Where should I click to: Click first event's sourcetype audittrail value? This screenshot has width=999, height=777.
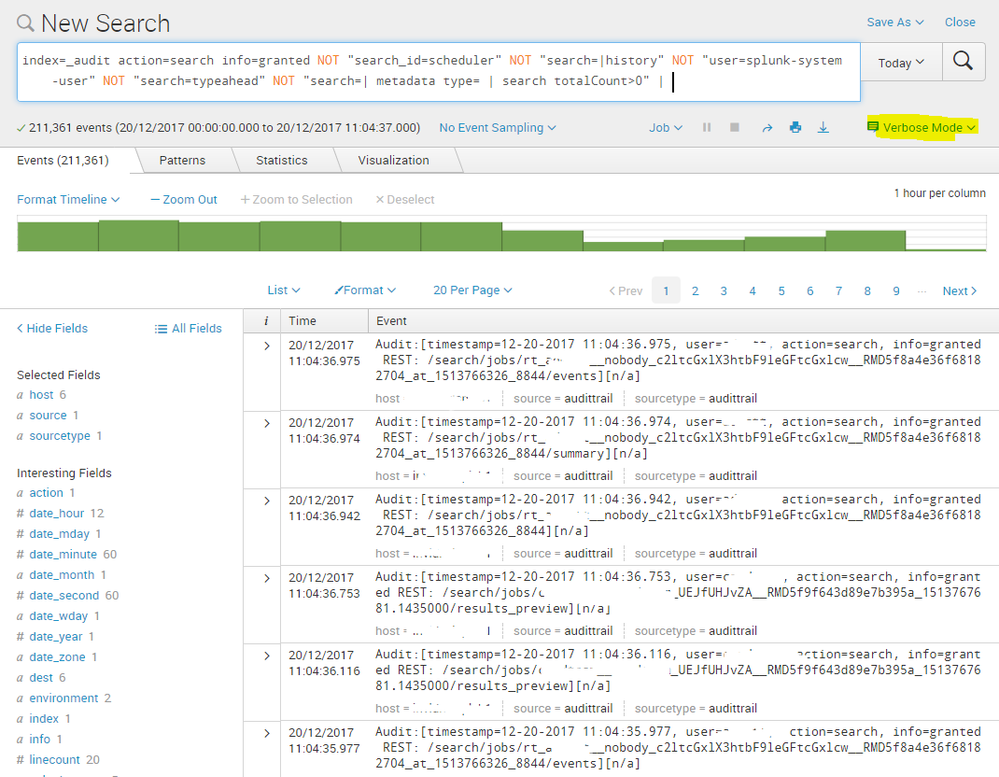point(733,399)
